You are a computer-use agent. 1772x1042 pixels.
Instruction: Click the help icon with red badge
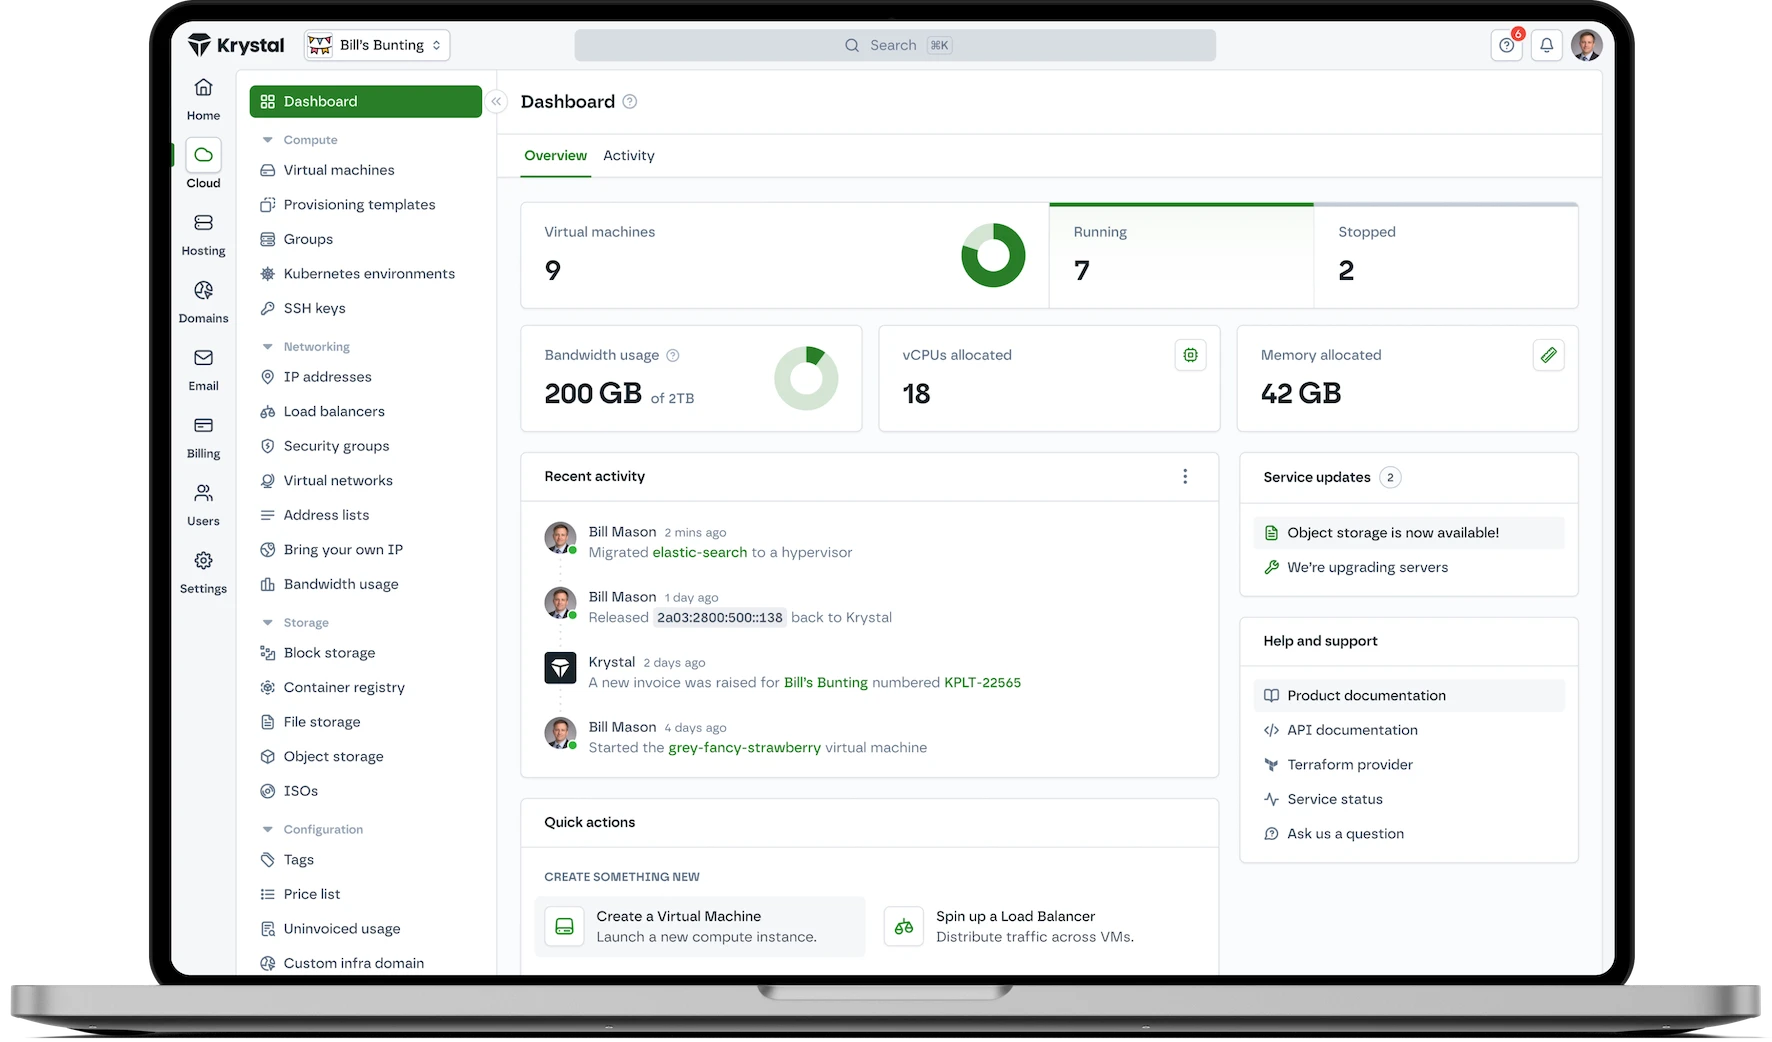[1506, 45]
